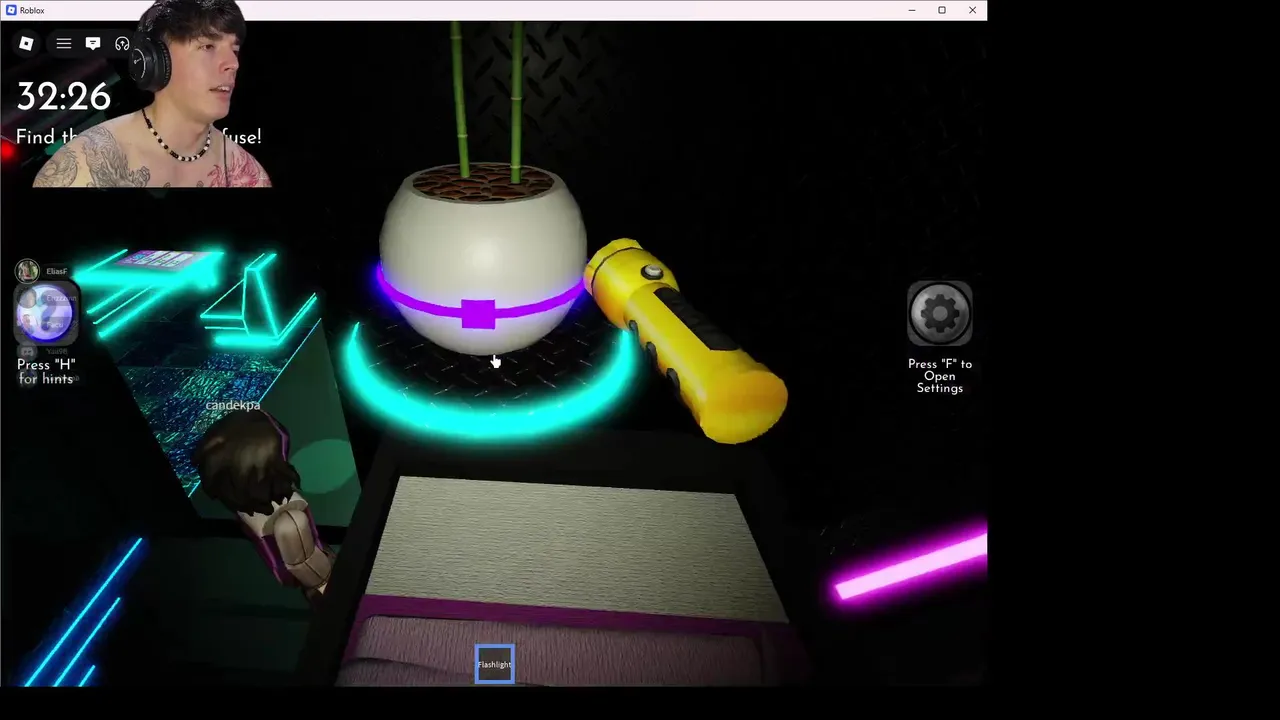Close the Roblox window
1280x720 pixels.
pyautogui.click(x=972, y=10)
